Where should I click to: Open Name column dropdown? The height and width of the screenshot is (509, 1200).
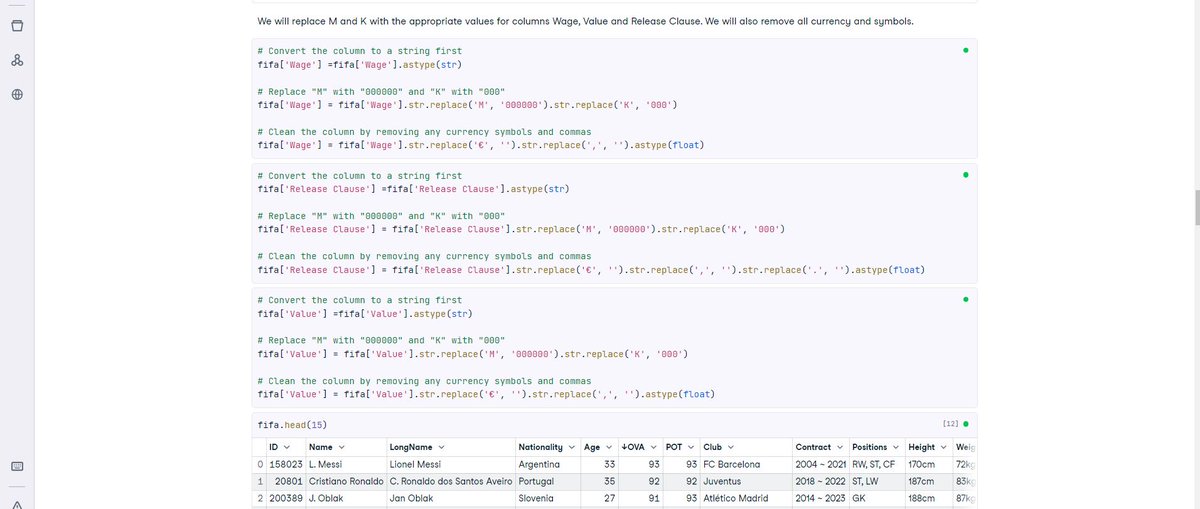pyautogui.click(x=341, y=447)
